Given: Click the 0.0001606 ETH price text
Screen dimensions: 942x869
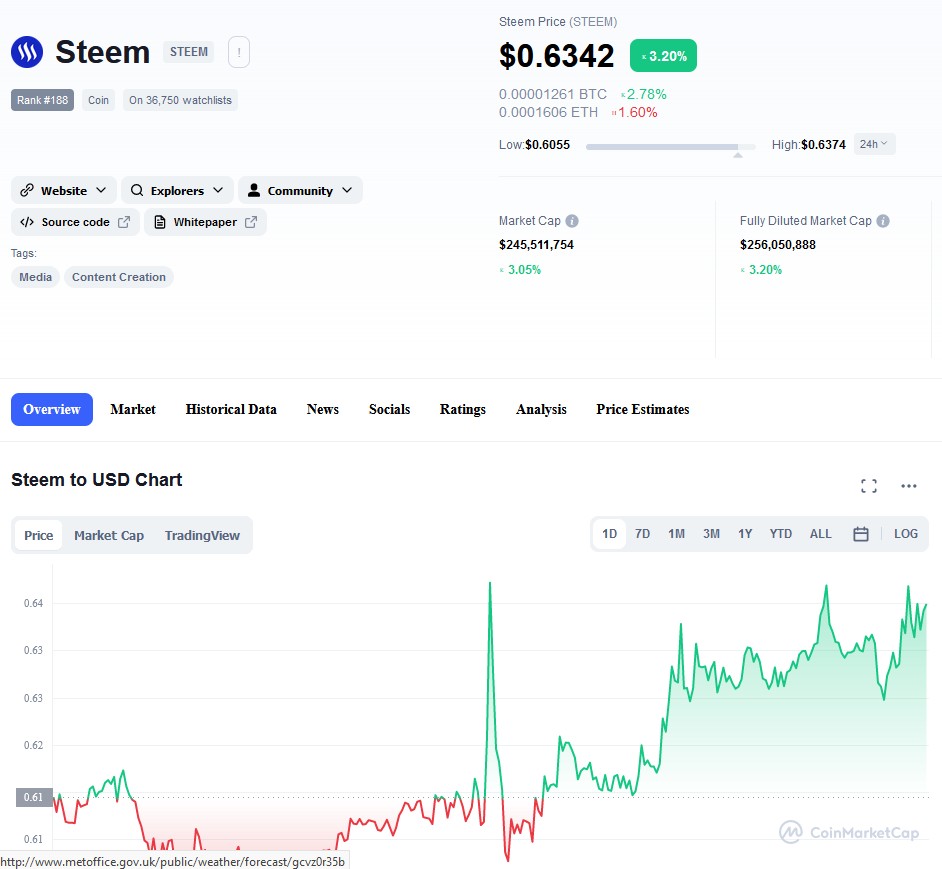Looking at the screenshot, I should pyautogui.click(x=548, y=112).
